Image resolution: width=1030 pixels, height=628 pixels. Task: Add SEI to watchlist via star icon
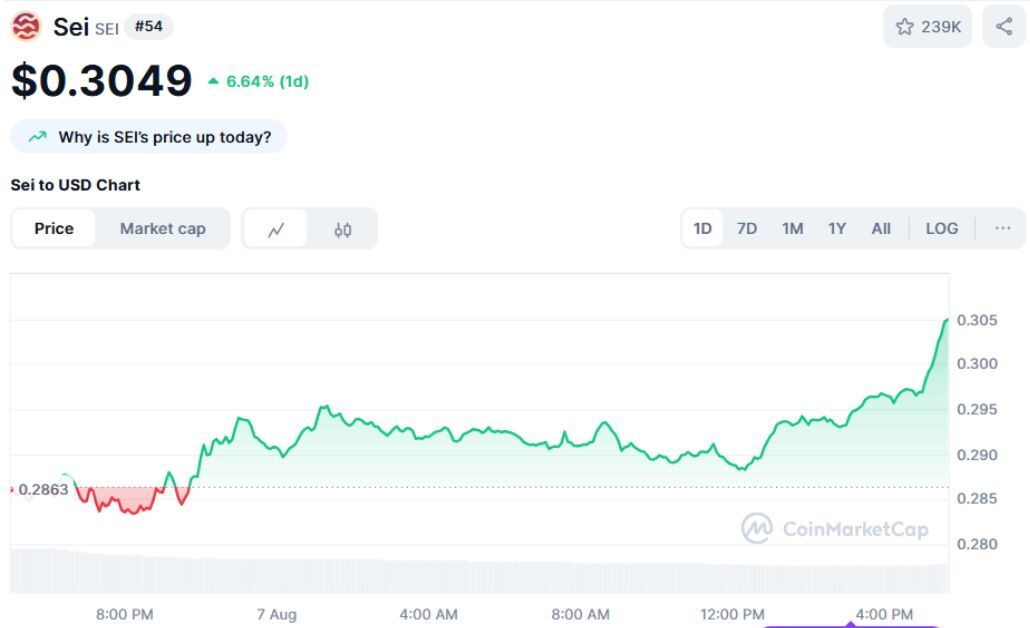(x=903, y=26)
